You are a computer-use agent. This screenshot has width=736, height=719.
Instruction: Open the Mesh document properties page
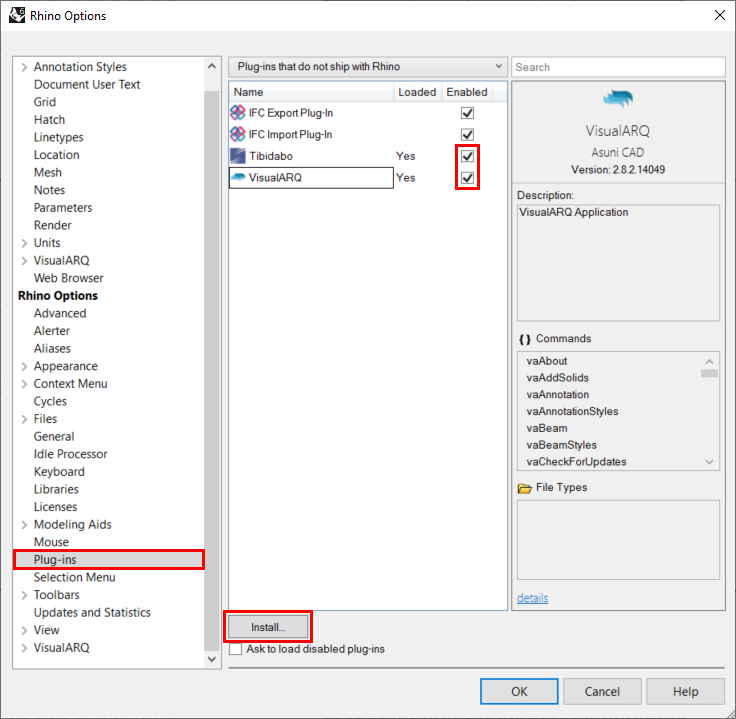47,172
